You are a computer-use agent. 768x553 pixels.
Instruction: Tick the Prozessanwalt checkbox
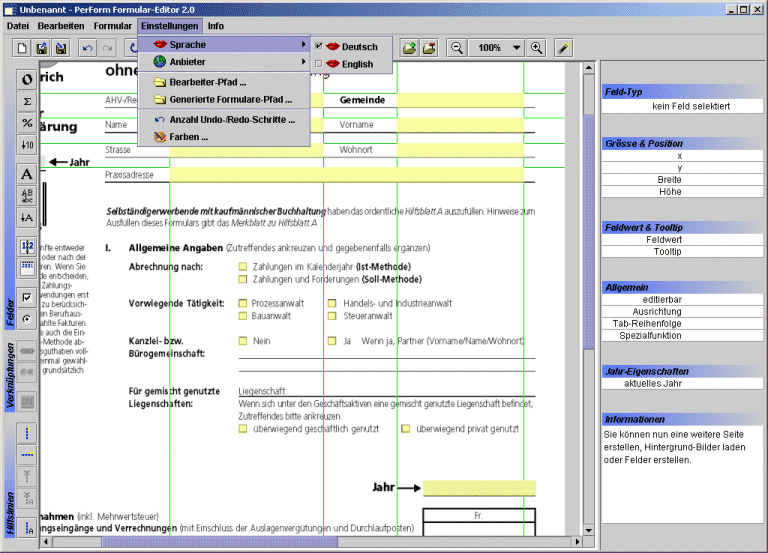click(x=242, y=303)
